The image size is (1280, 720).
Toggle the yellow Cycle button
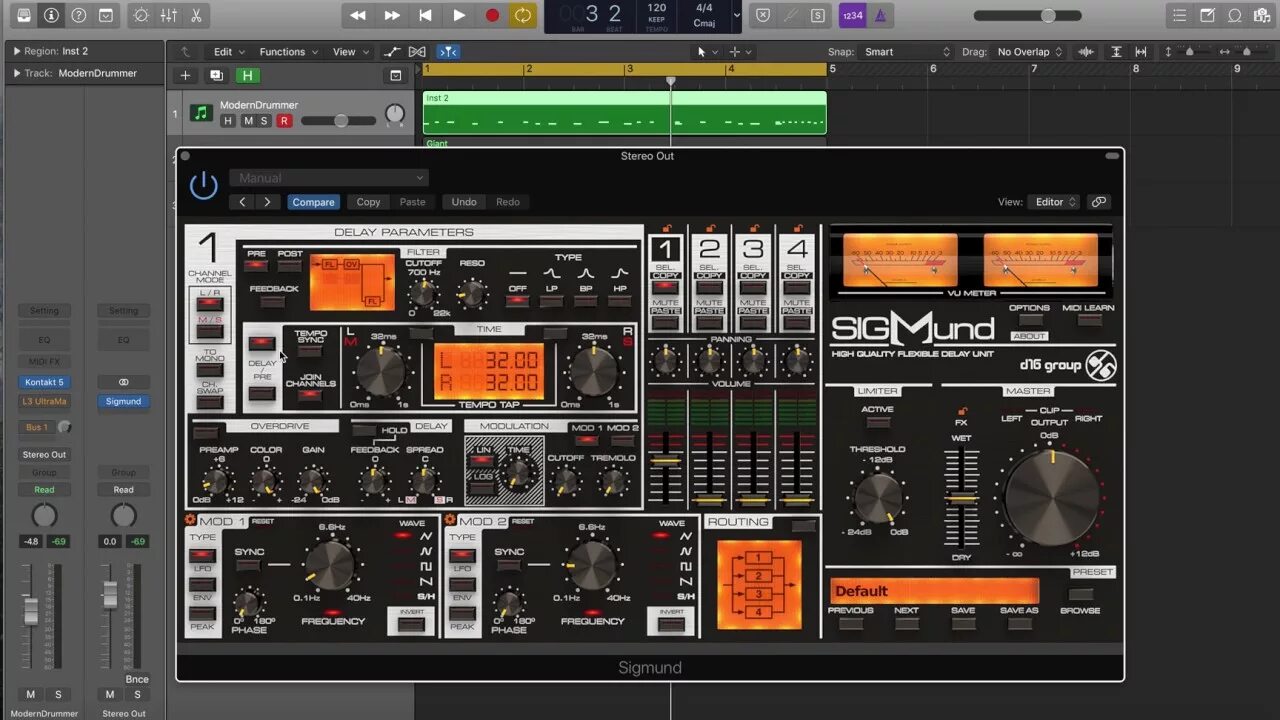pos(522,15)
